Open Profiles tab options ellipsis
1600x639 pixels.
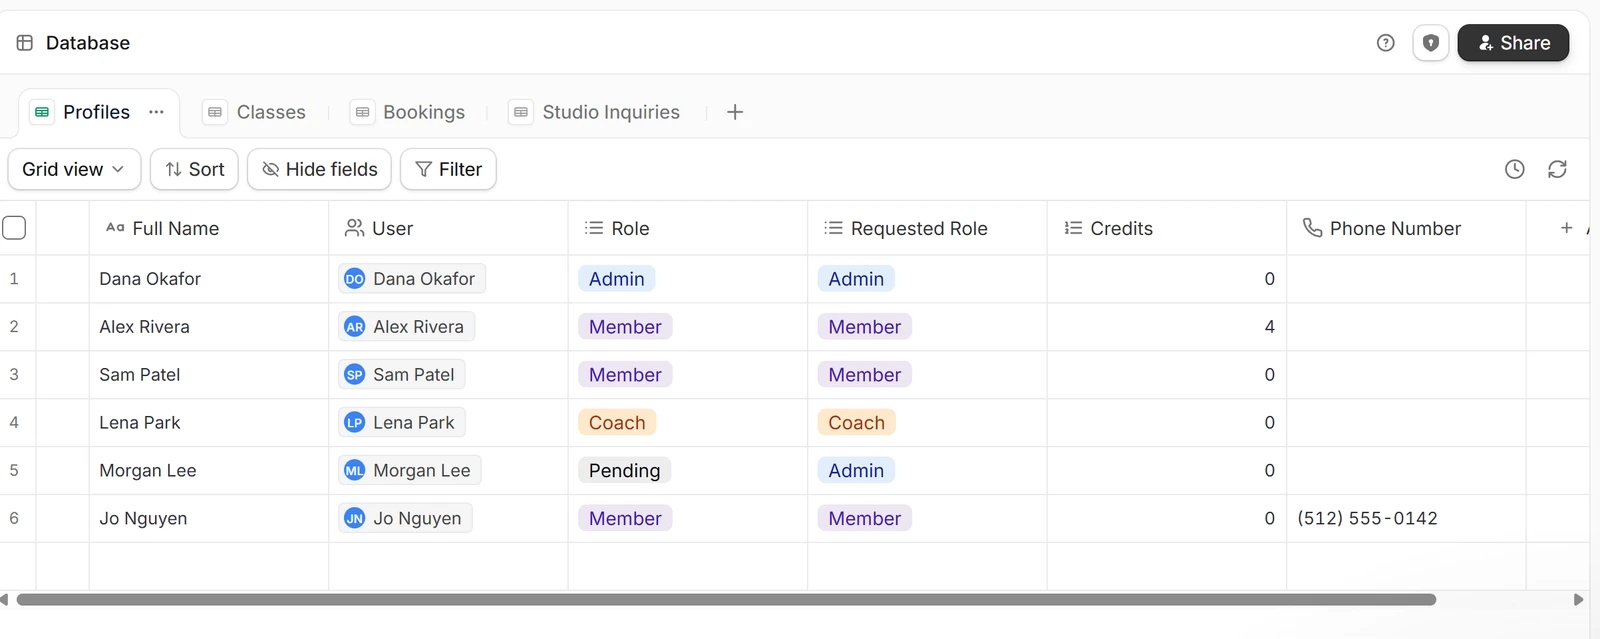(156, 112)
